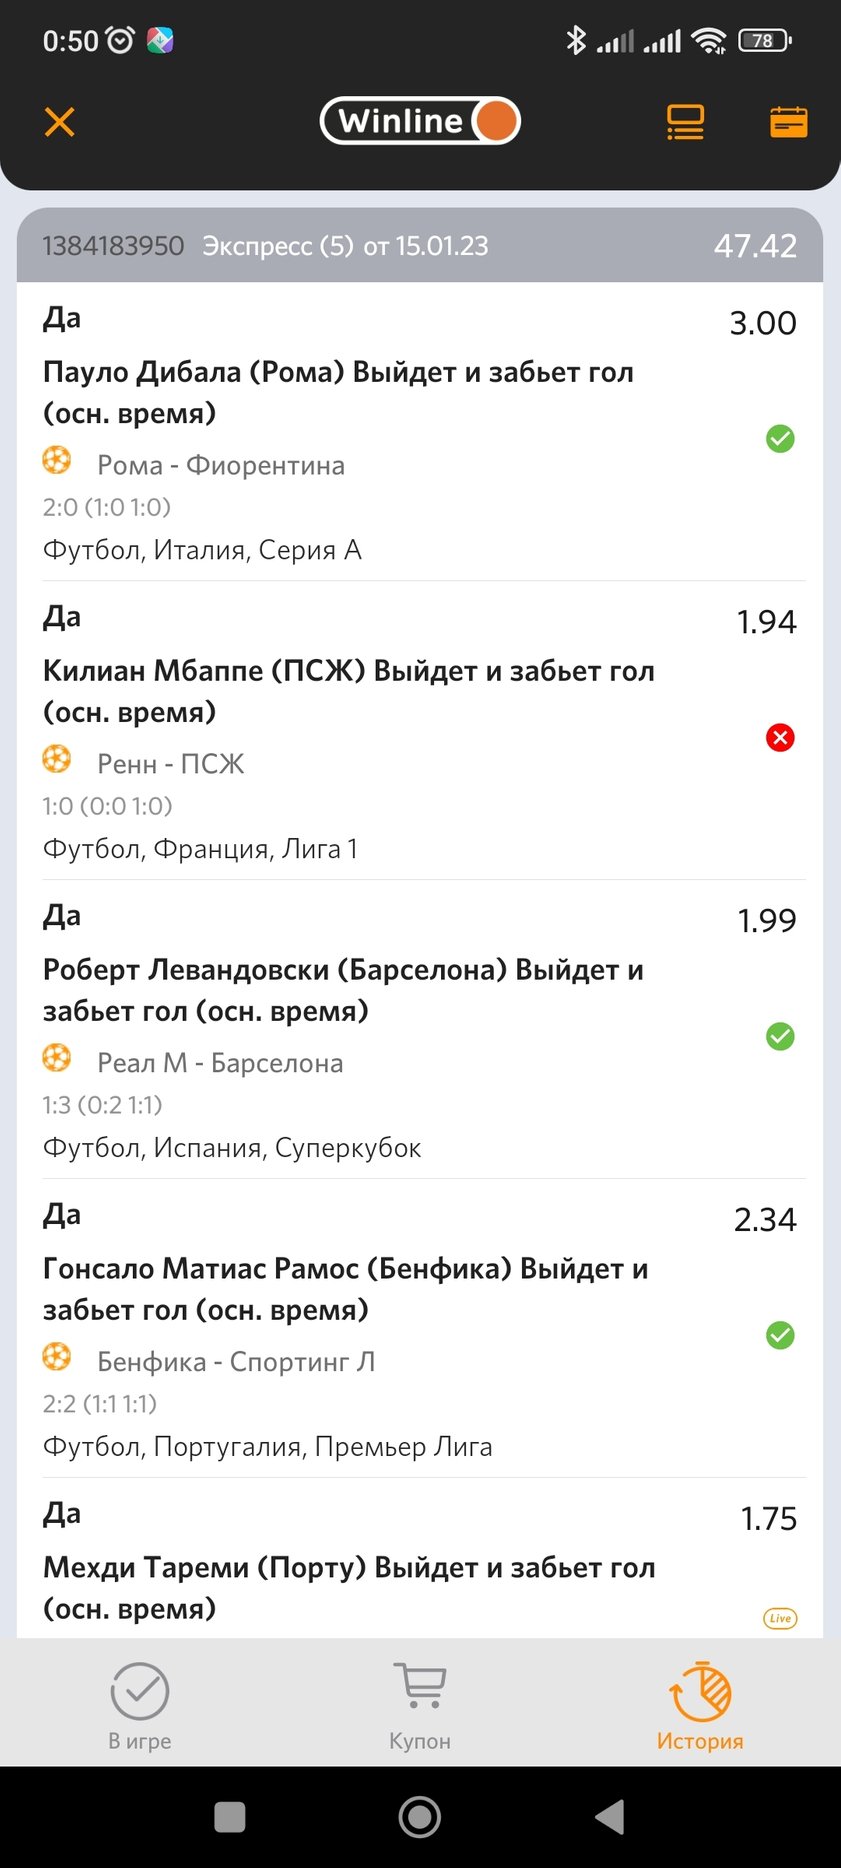Tap the green check for Lewandowski bet
Image resolution: width=841 pixels, height=1868 pixels.
[780, 1036]
